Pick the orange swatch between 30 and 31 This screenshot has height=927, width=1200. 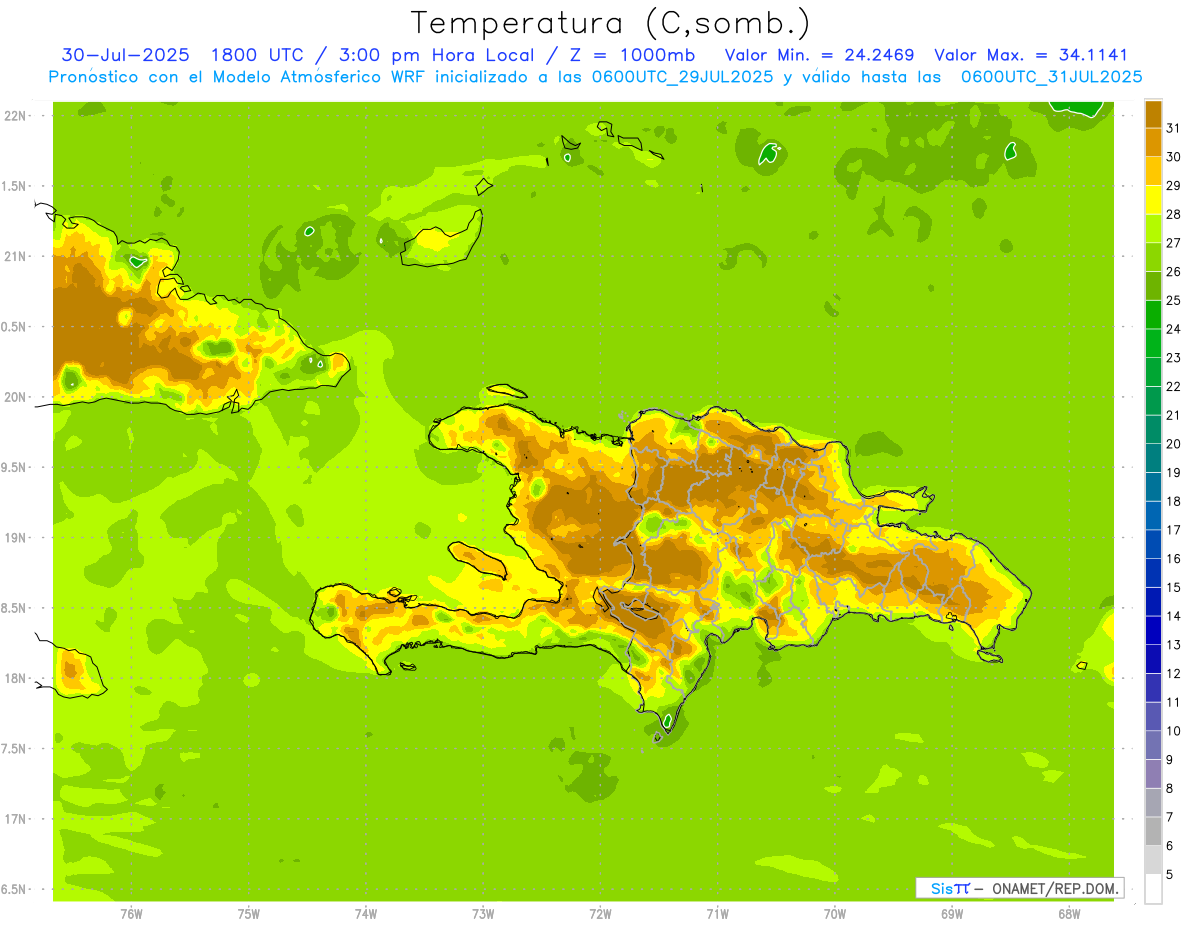1153,143
